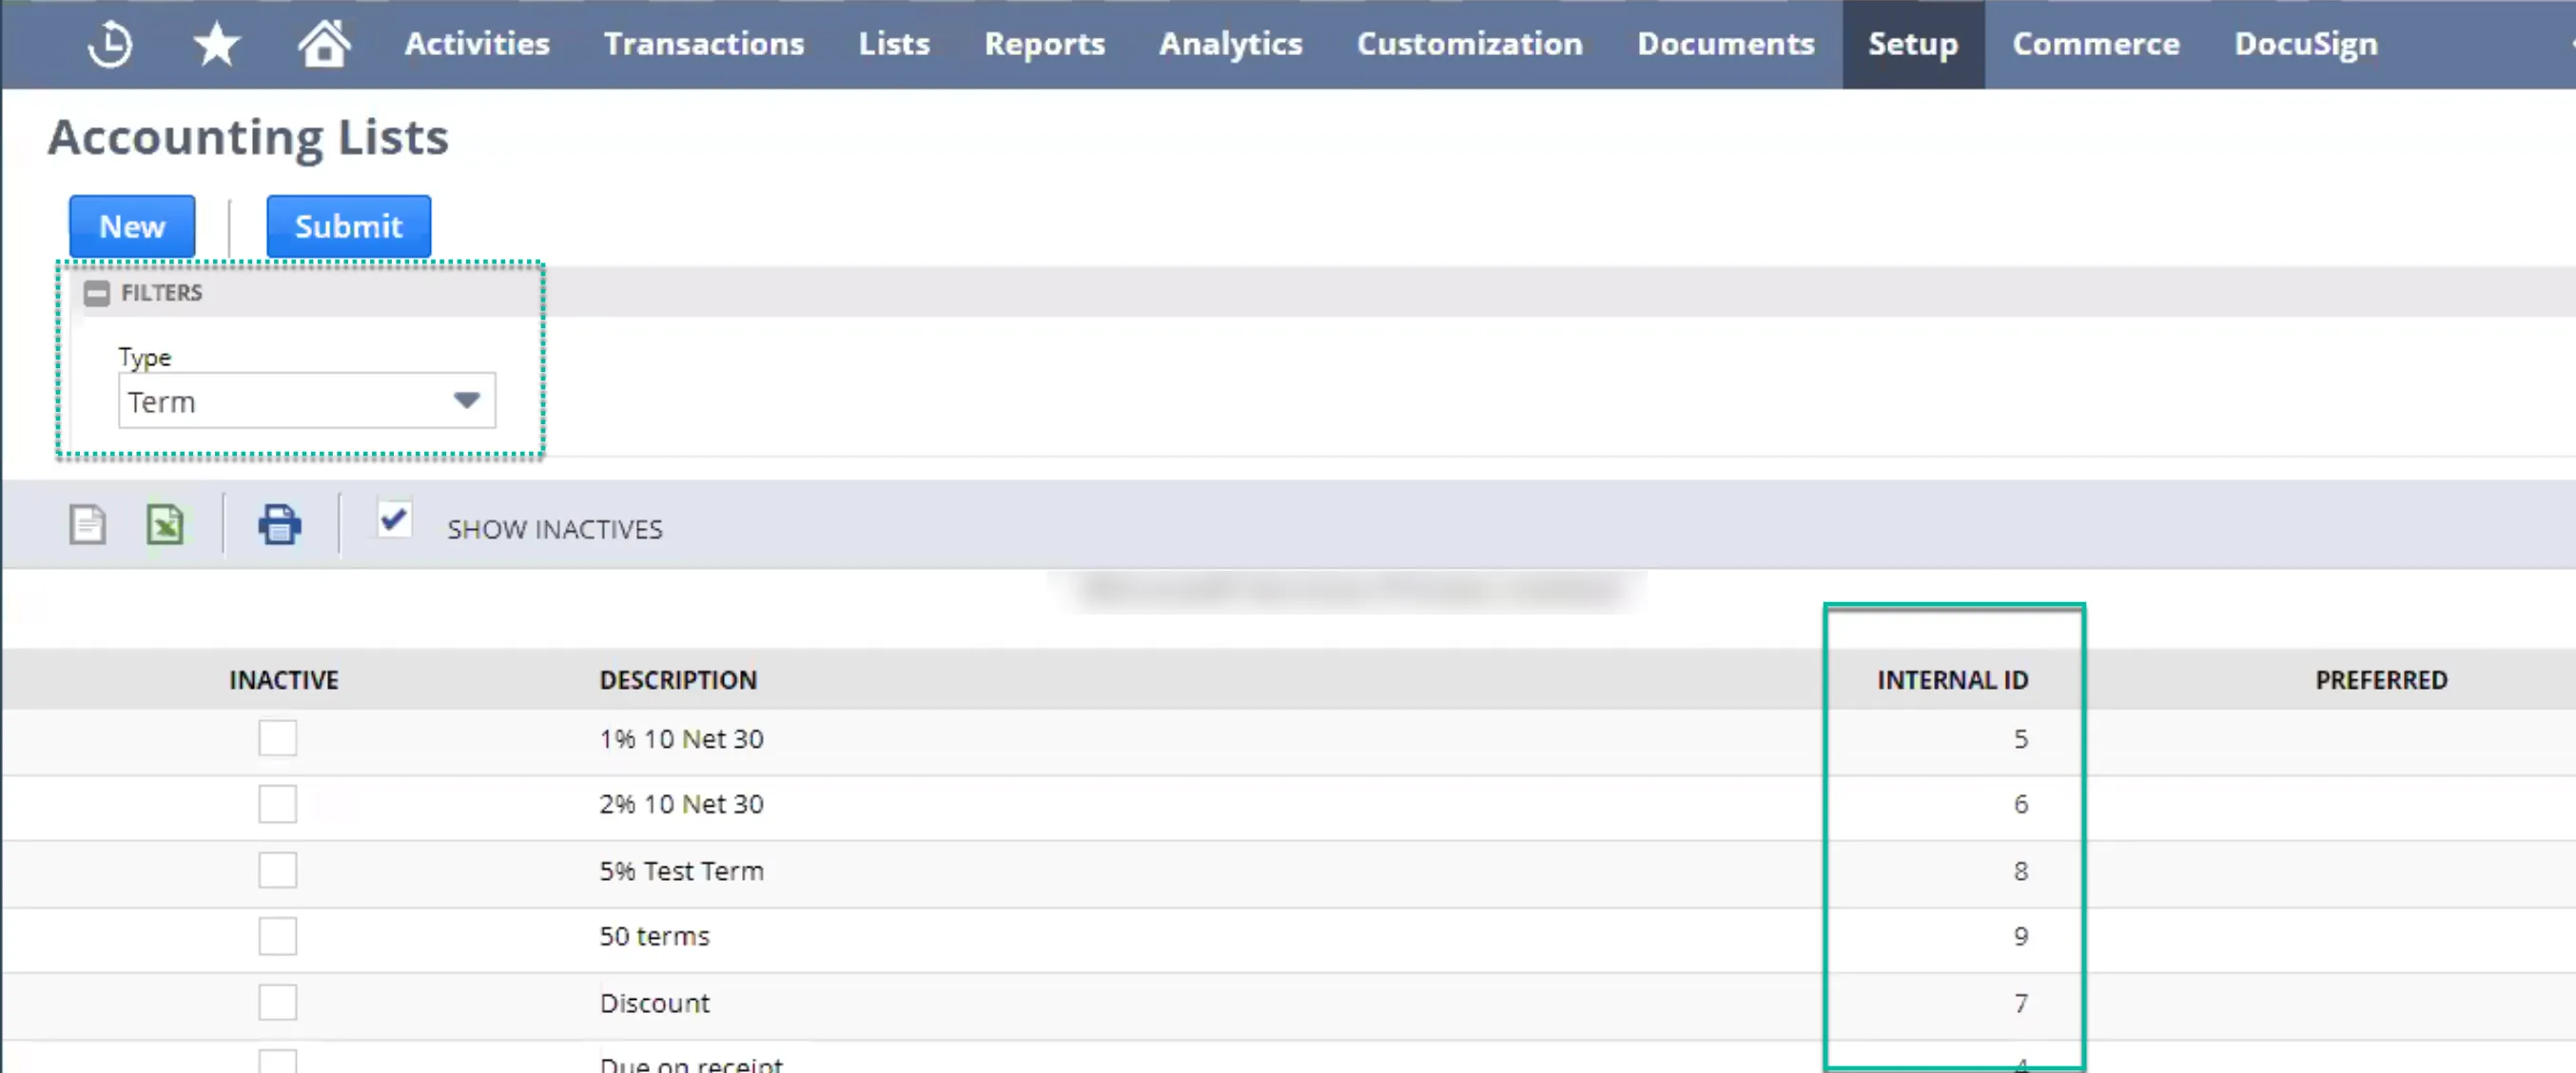Open the Lists menu
This screenshot has width=2576, height=1073.
pos(894,44)
